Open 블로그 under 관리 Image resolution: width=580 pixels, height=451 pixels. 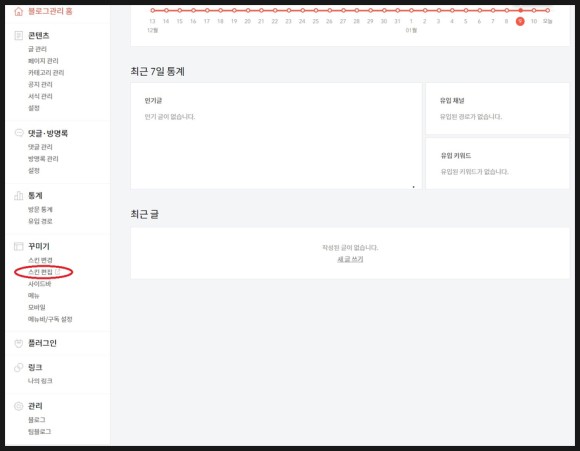click(37, 420)
